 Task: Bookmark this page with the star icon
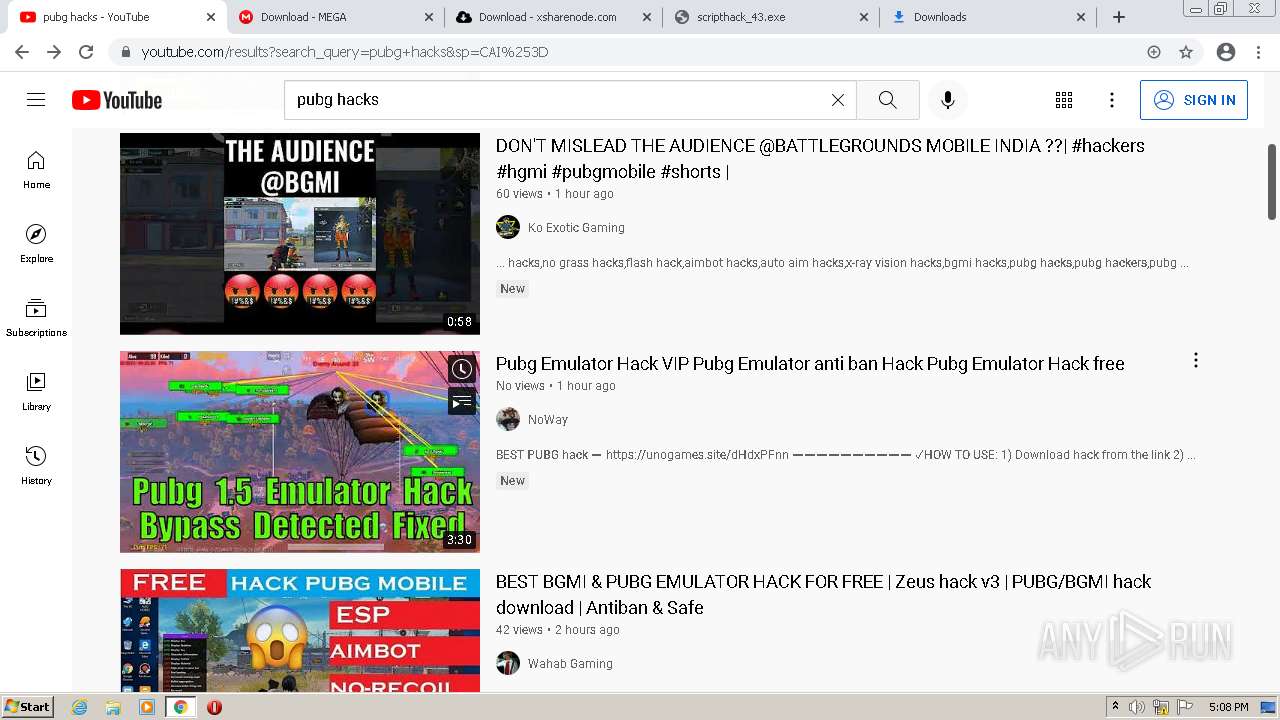click(x=1186, y=52)
